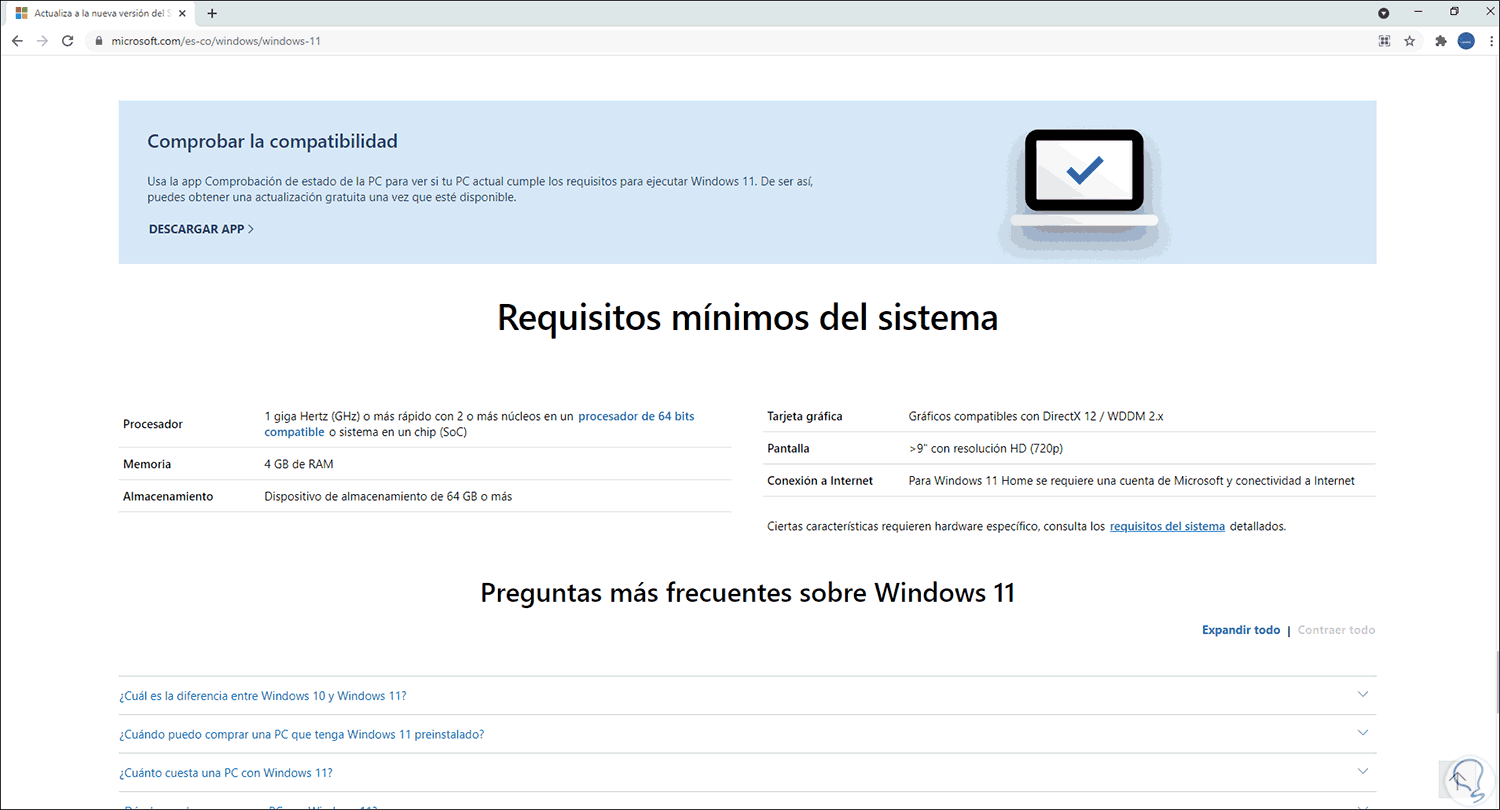Open the requisitos del sistema link
Screen dimensions: 1500x810
pos(1167,526)
